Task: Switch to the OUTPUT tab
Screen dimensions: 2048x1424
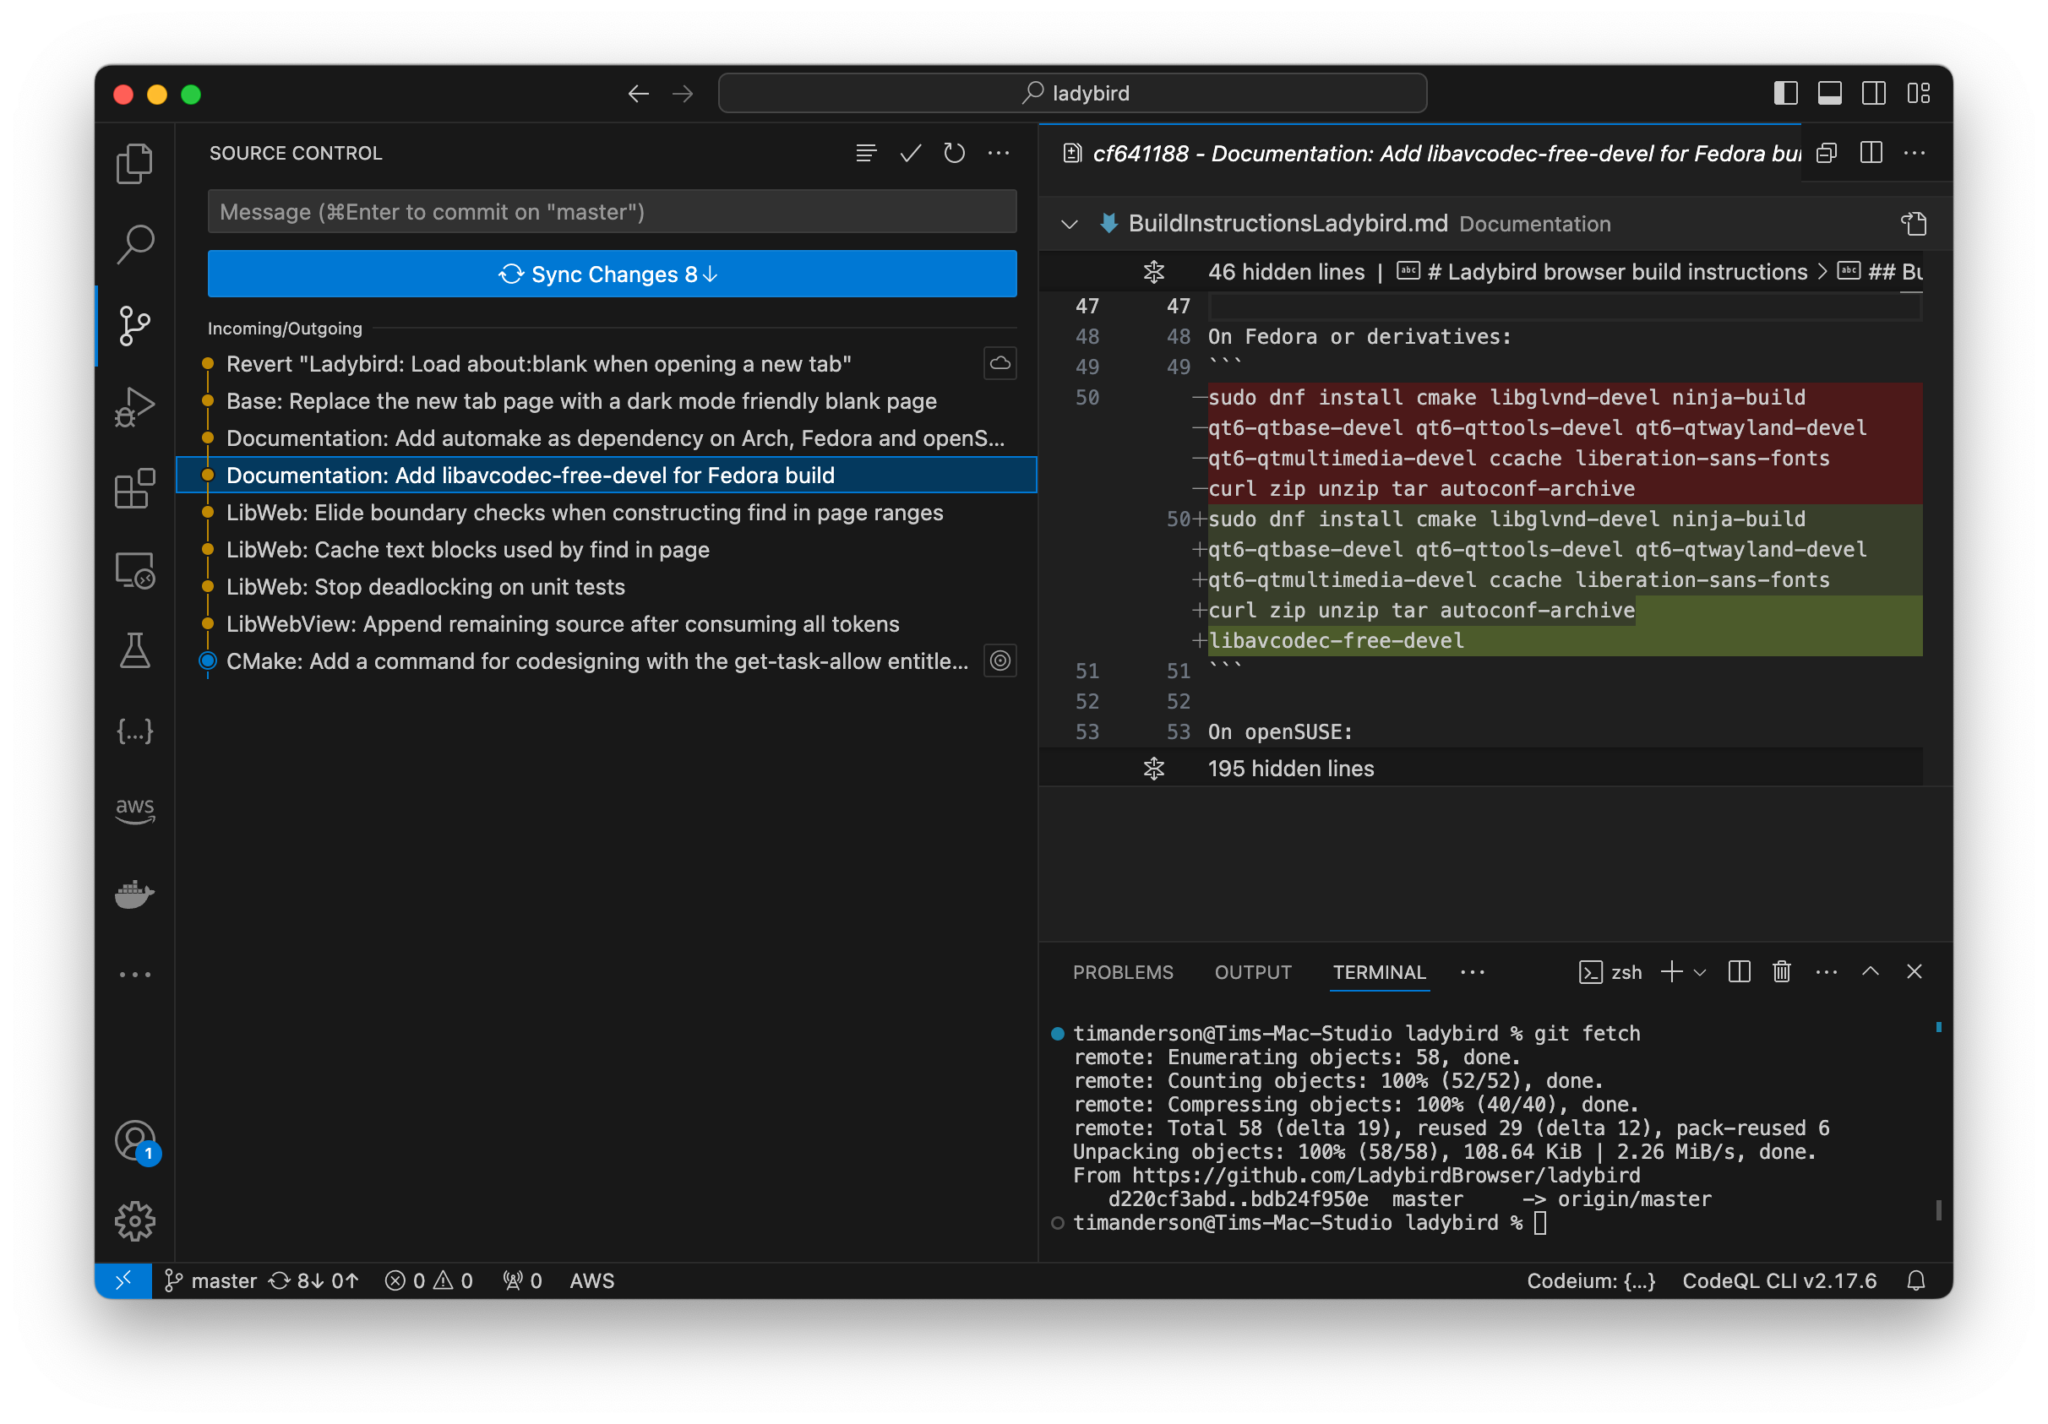Action: (1252, 971)
